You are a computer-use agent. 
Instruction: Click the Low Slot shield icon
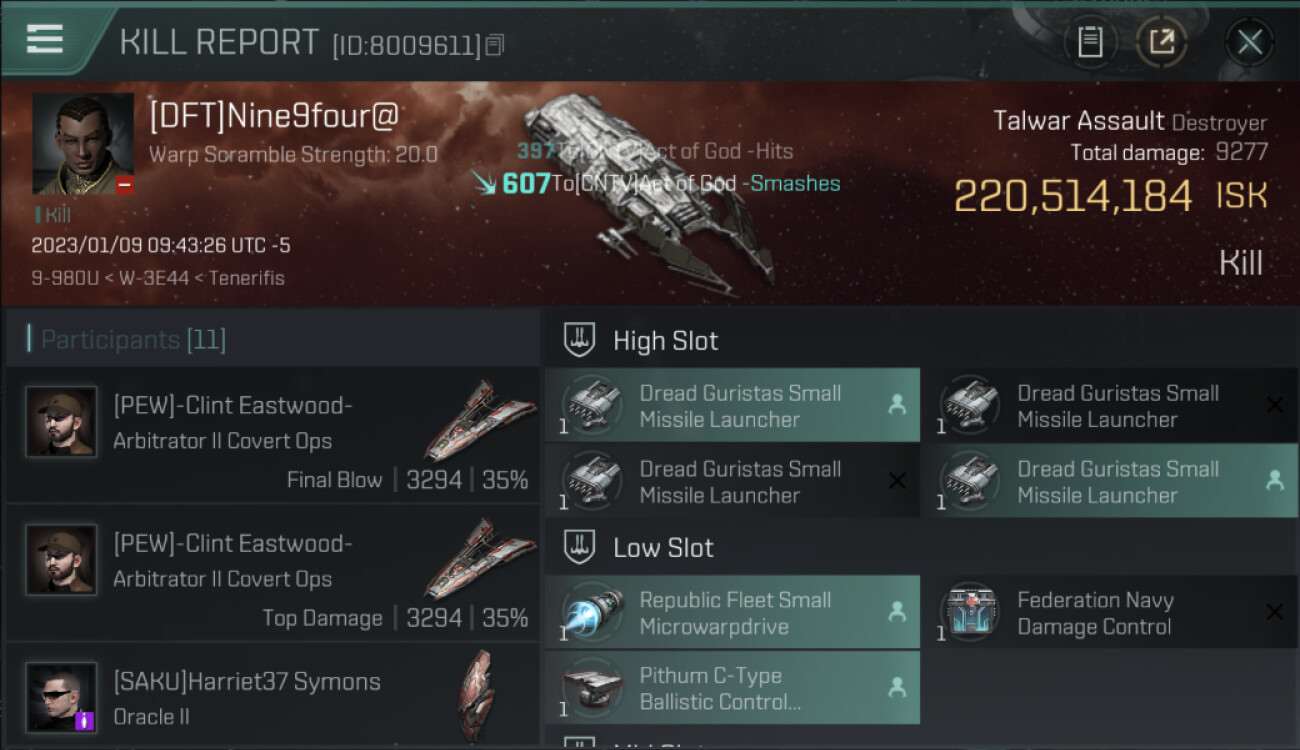pyautogui.click(x=580, y=547)
